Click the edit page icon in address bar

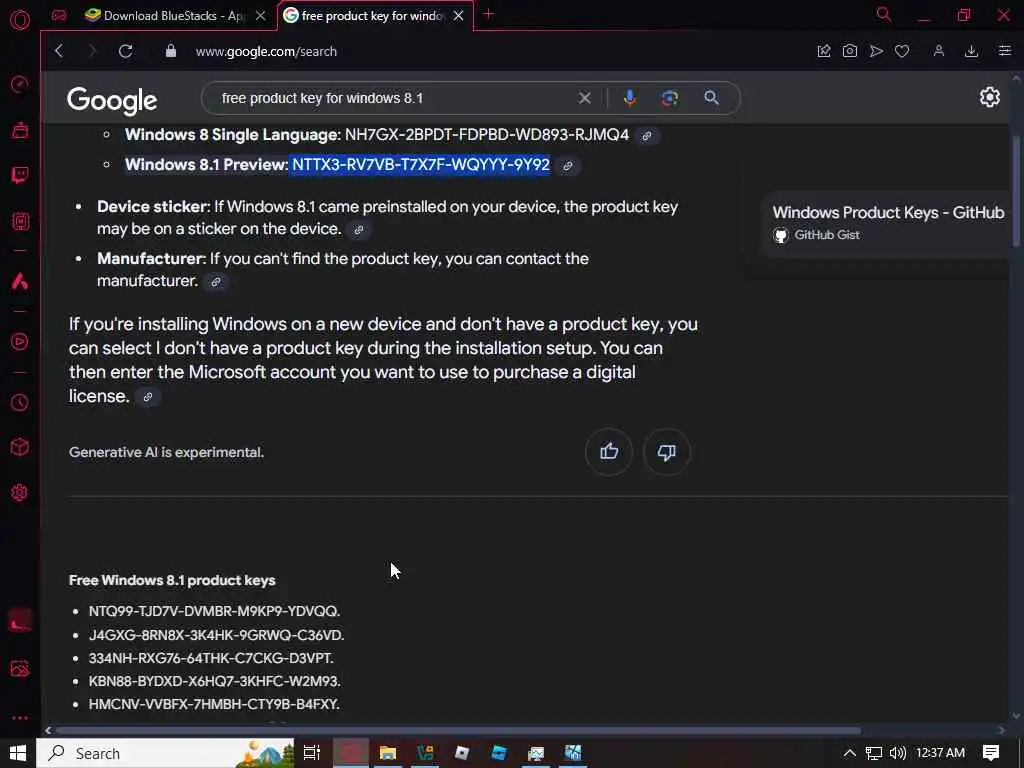[824, 51]
